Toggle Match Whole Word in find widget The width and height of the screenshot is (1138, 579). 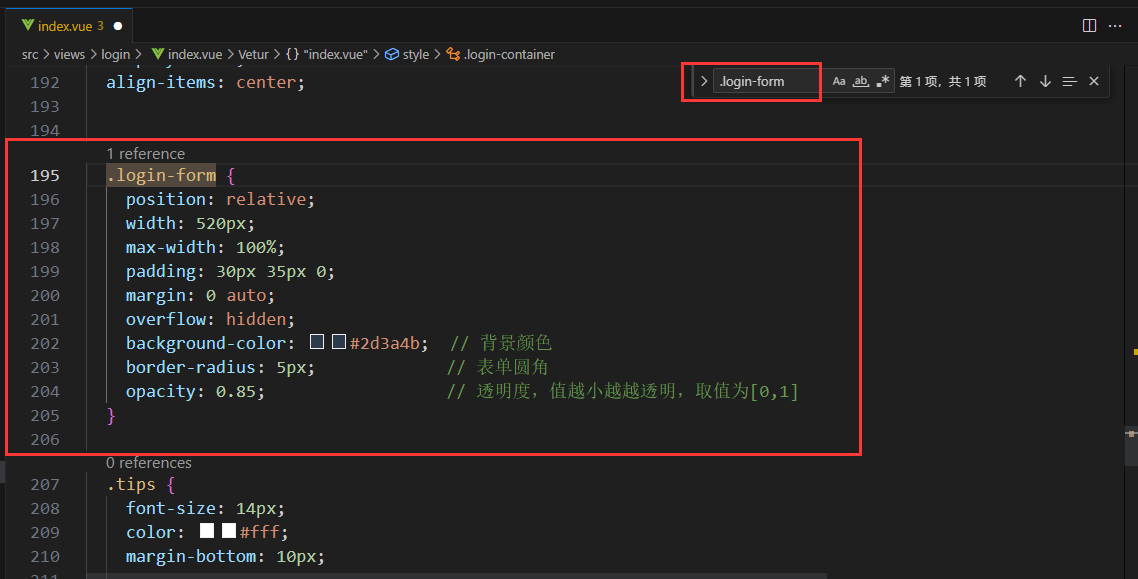861,81
